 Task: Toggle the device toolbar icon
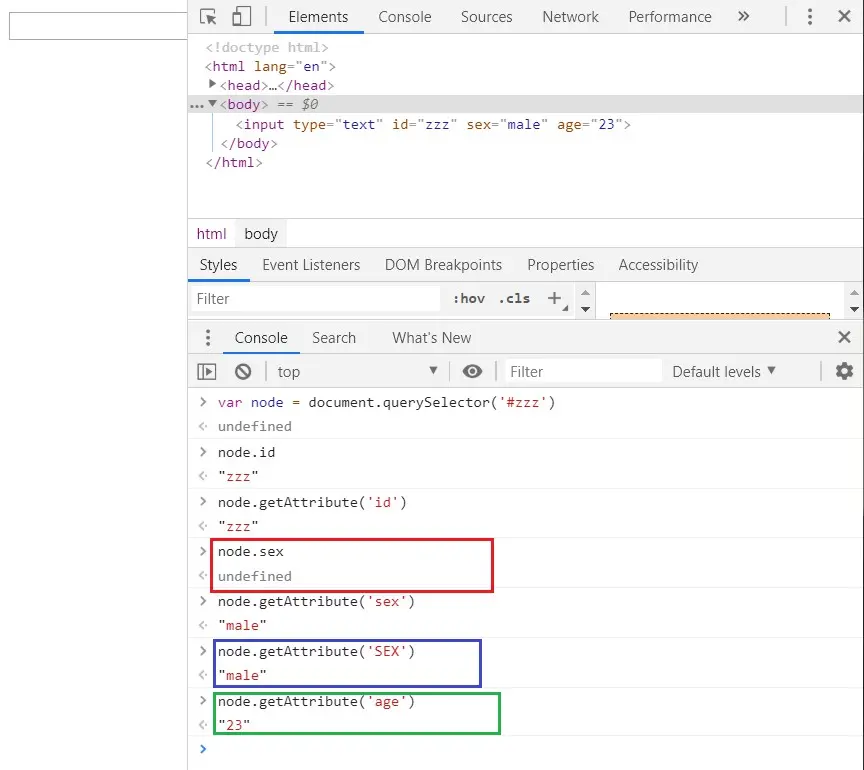[x=241, y=17]
